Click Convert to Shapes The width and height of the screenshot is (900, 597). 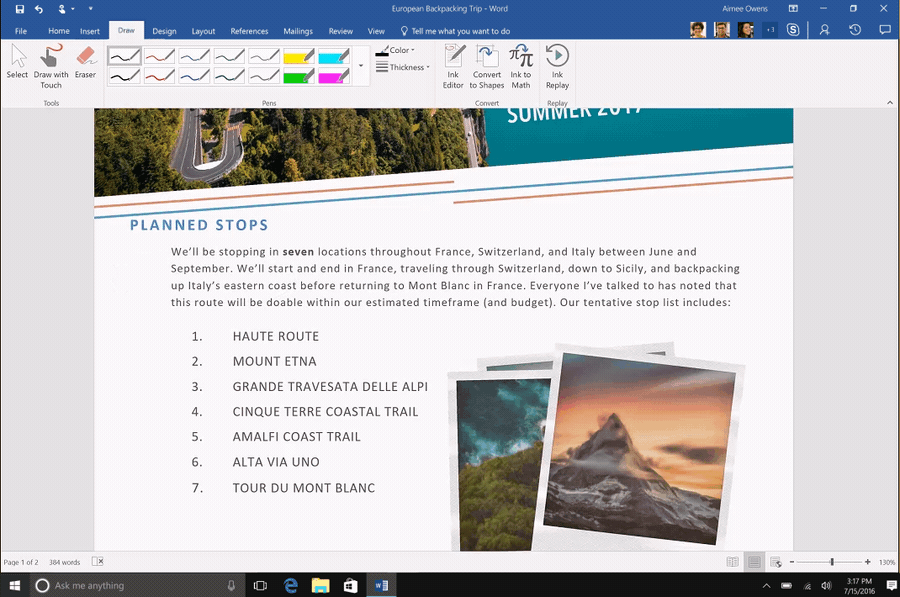[x=487, y=66]
